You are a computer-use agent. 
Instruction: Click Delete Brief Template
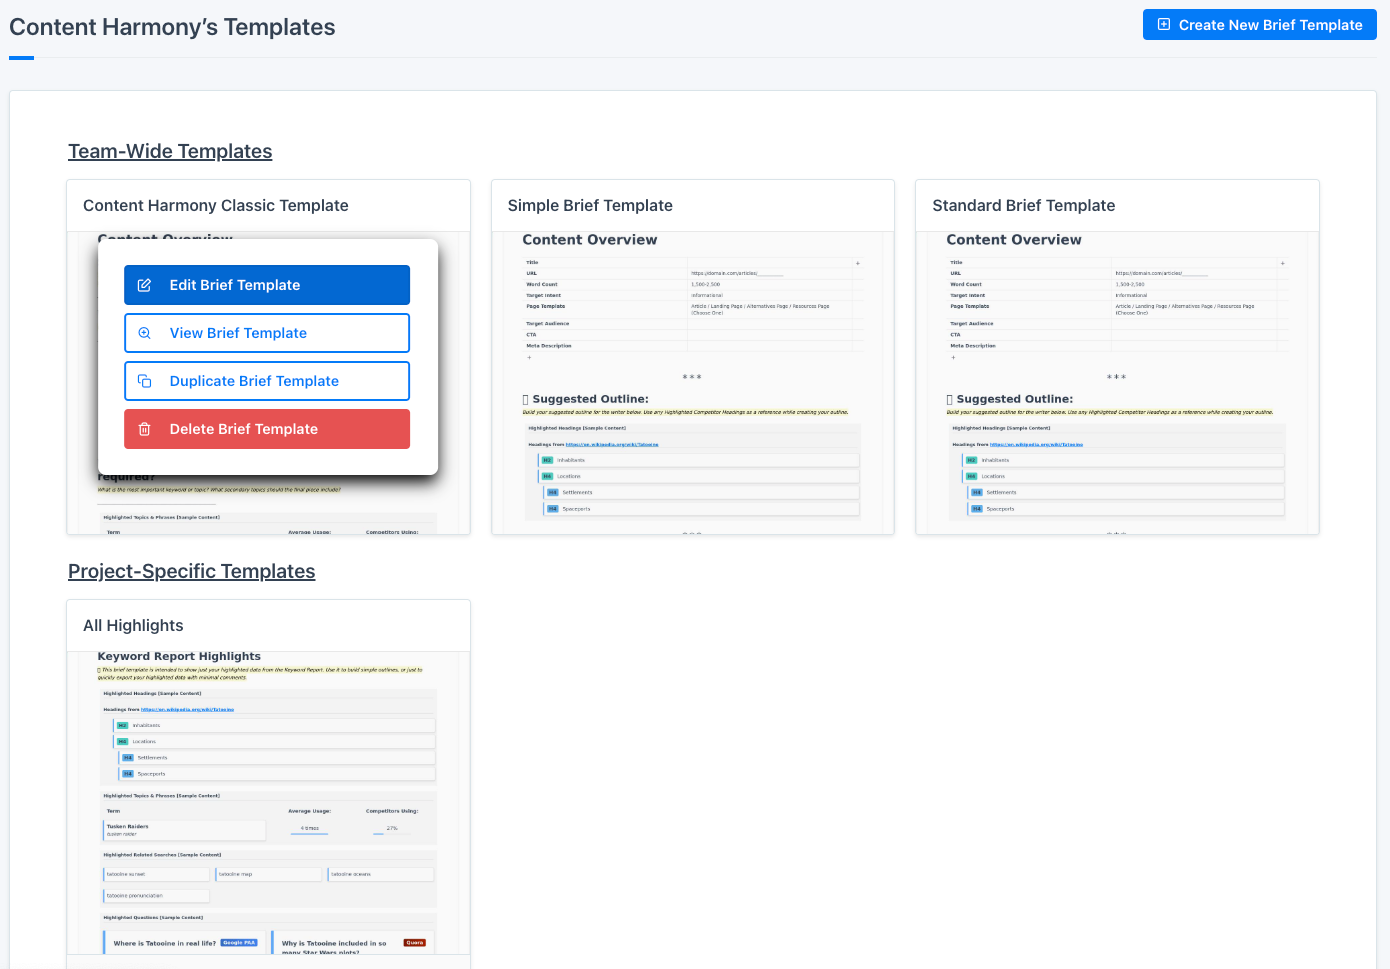coord(267,429)
